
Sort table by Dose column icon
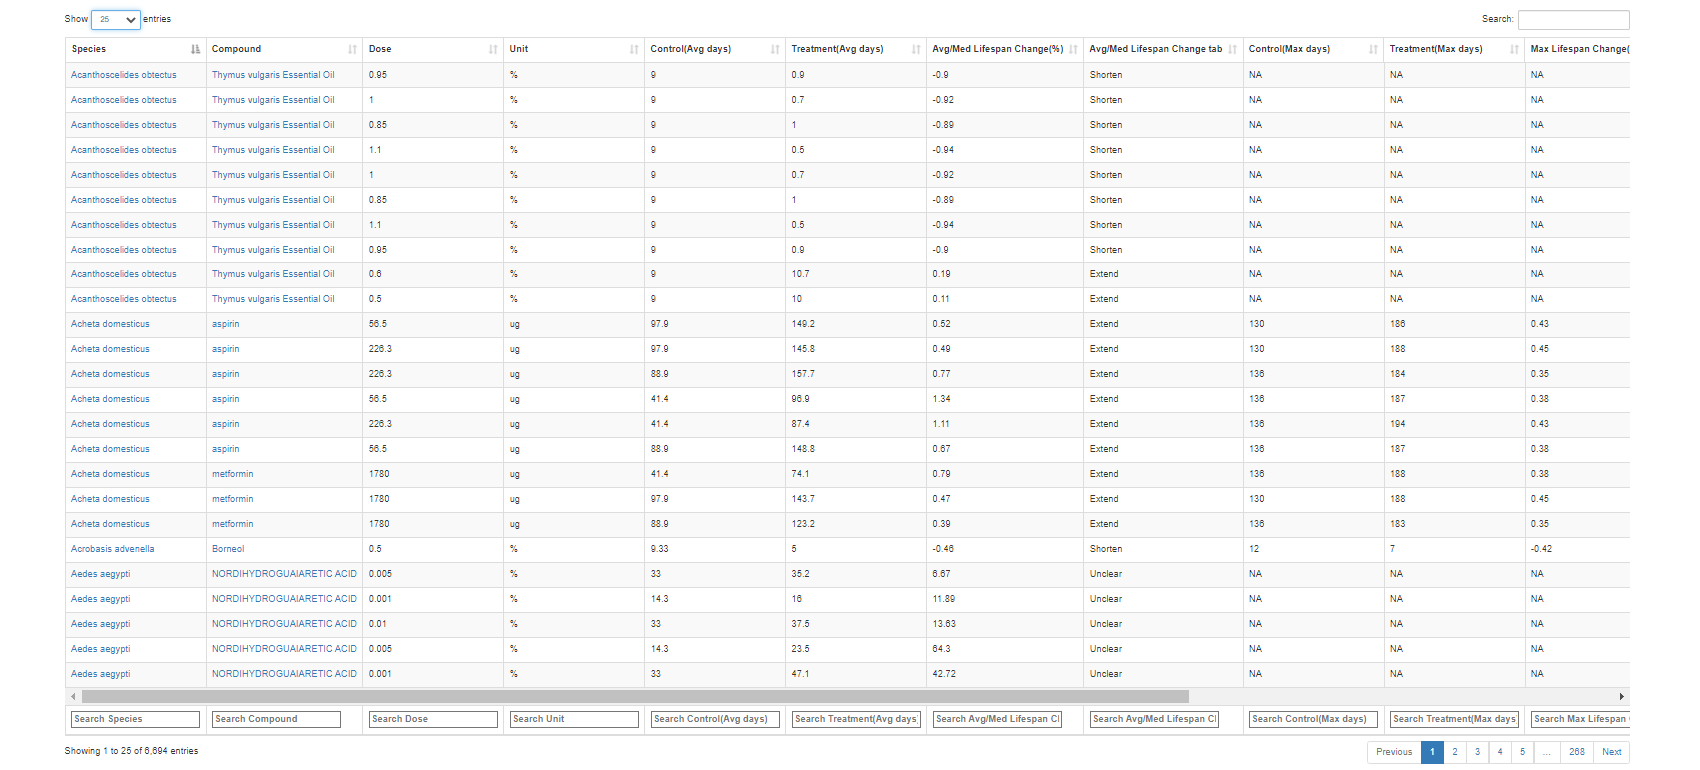click(493, 49)
